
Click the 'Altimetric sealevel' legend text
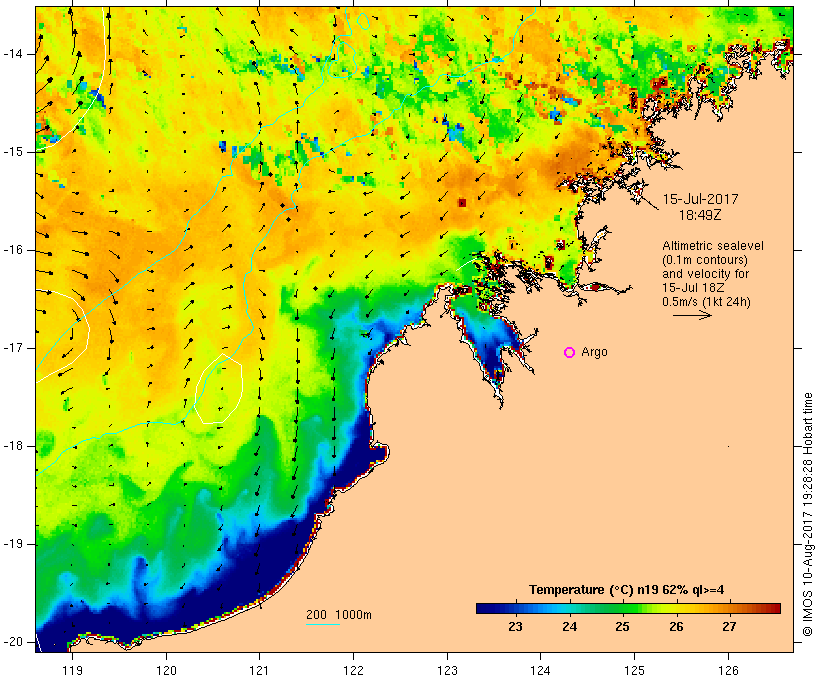click(x=713, y=246)
